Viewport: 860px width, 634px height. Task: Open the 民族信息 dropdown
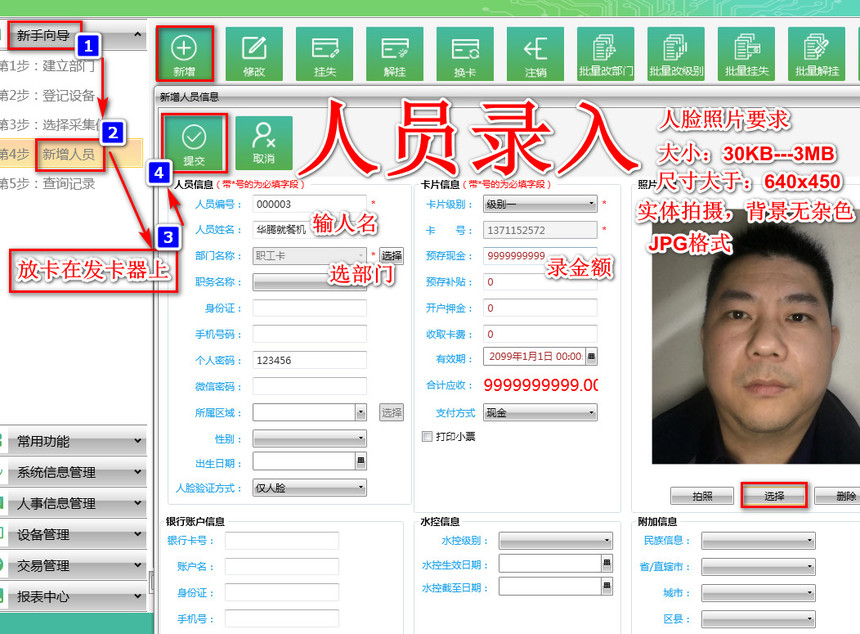pos(759,541)
